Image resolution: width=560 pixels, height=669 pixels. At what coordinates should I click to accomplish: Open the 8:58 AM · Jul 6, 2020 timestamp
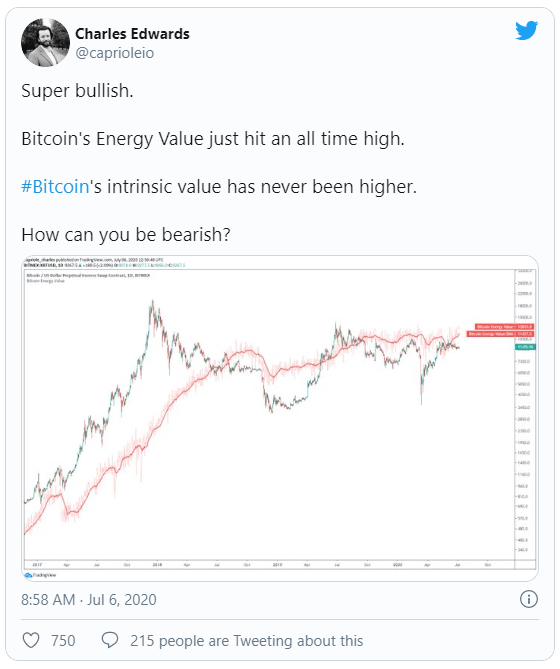point(89,599)
